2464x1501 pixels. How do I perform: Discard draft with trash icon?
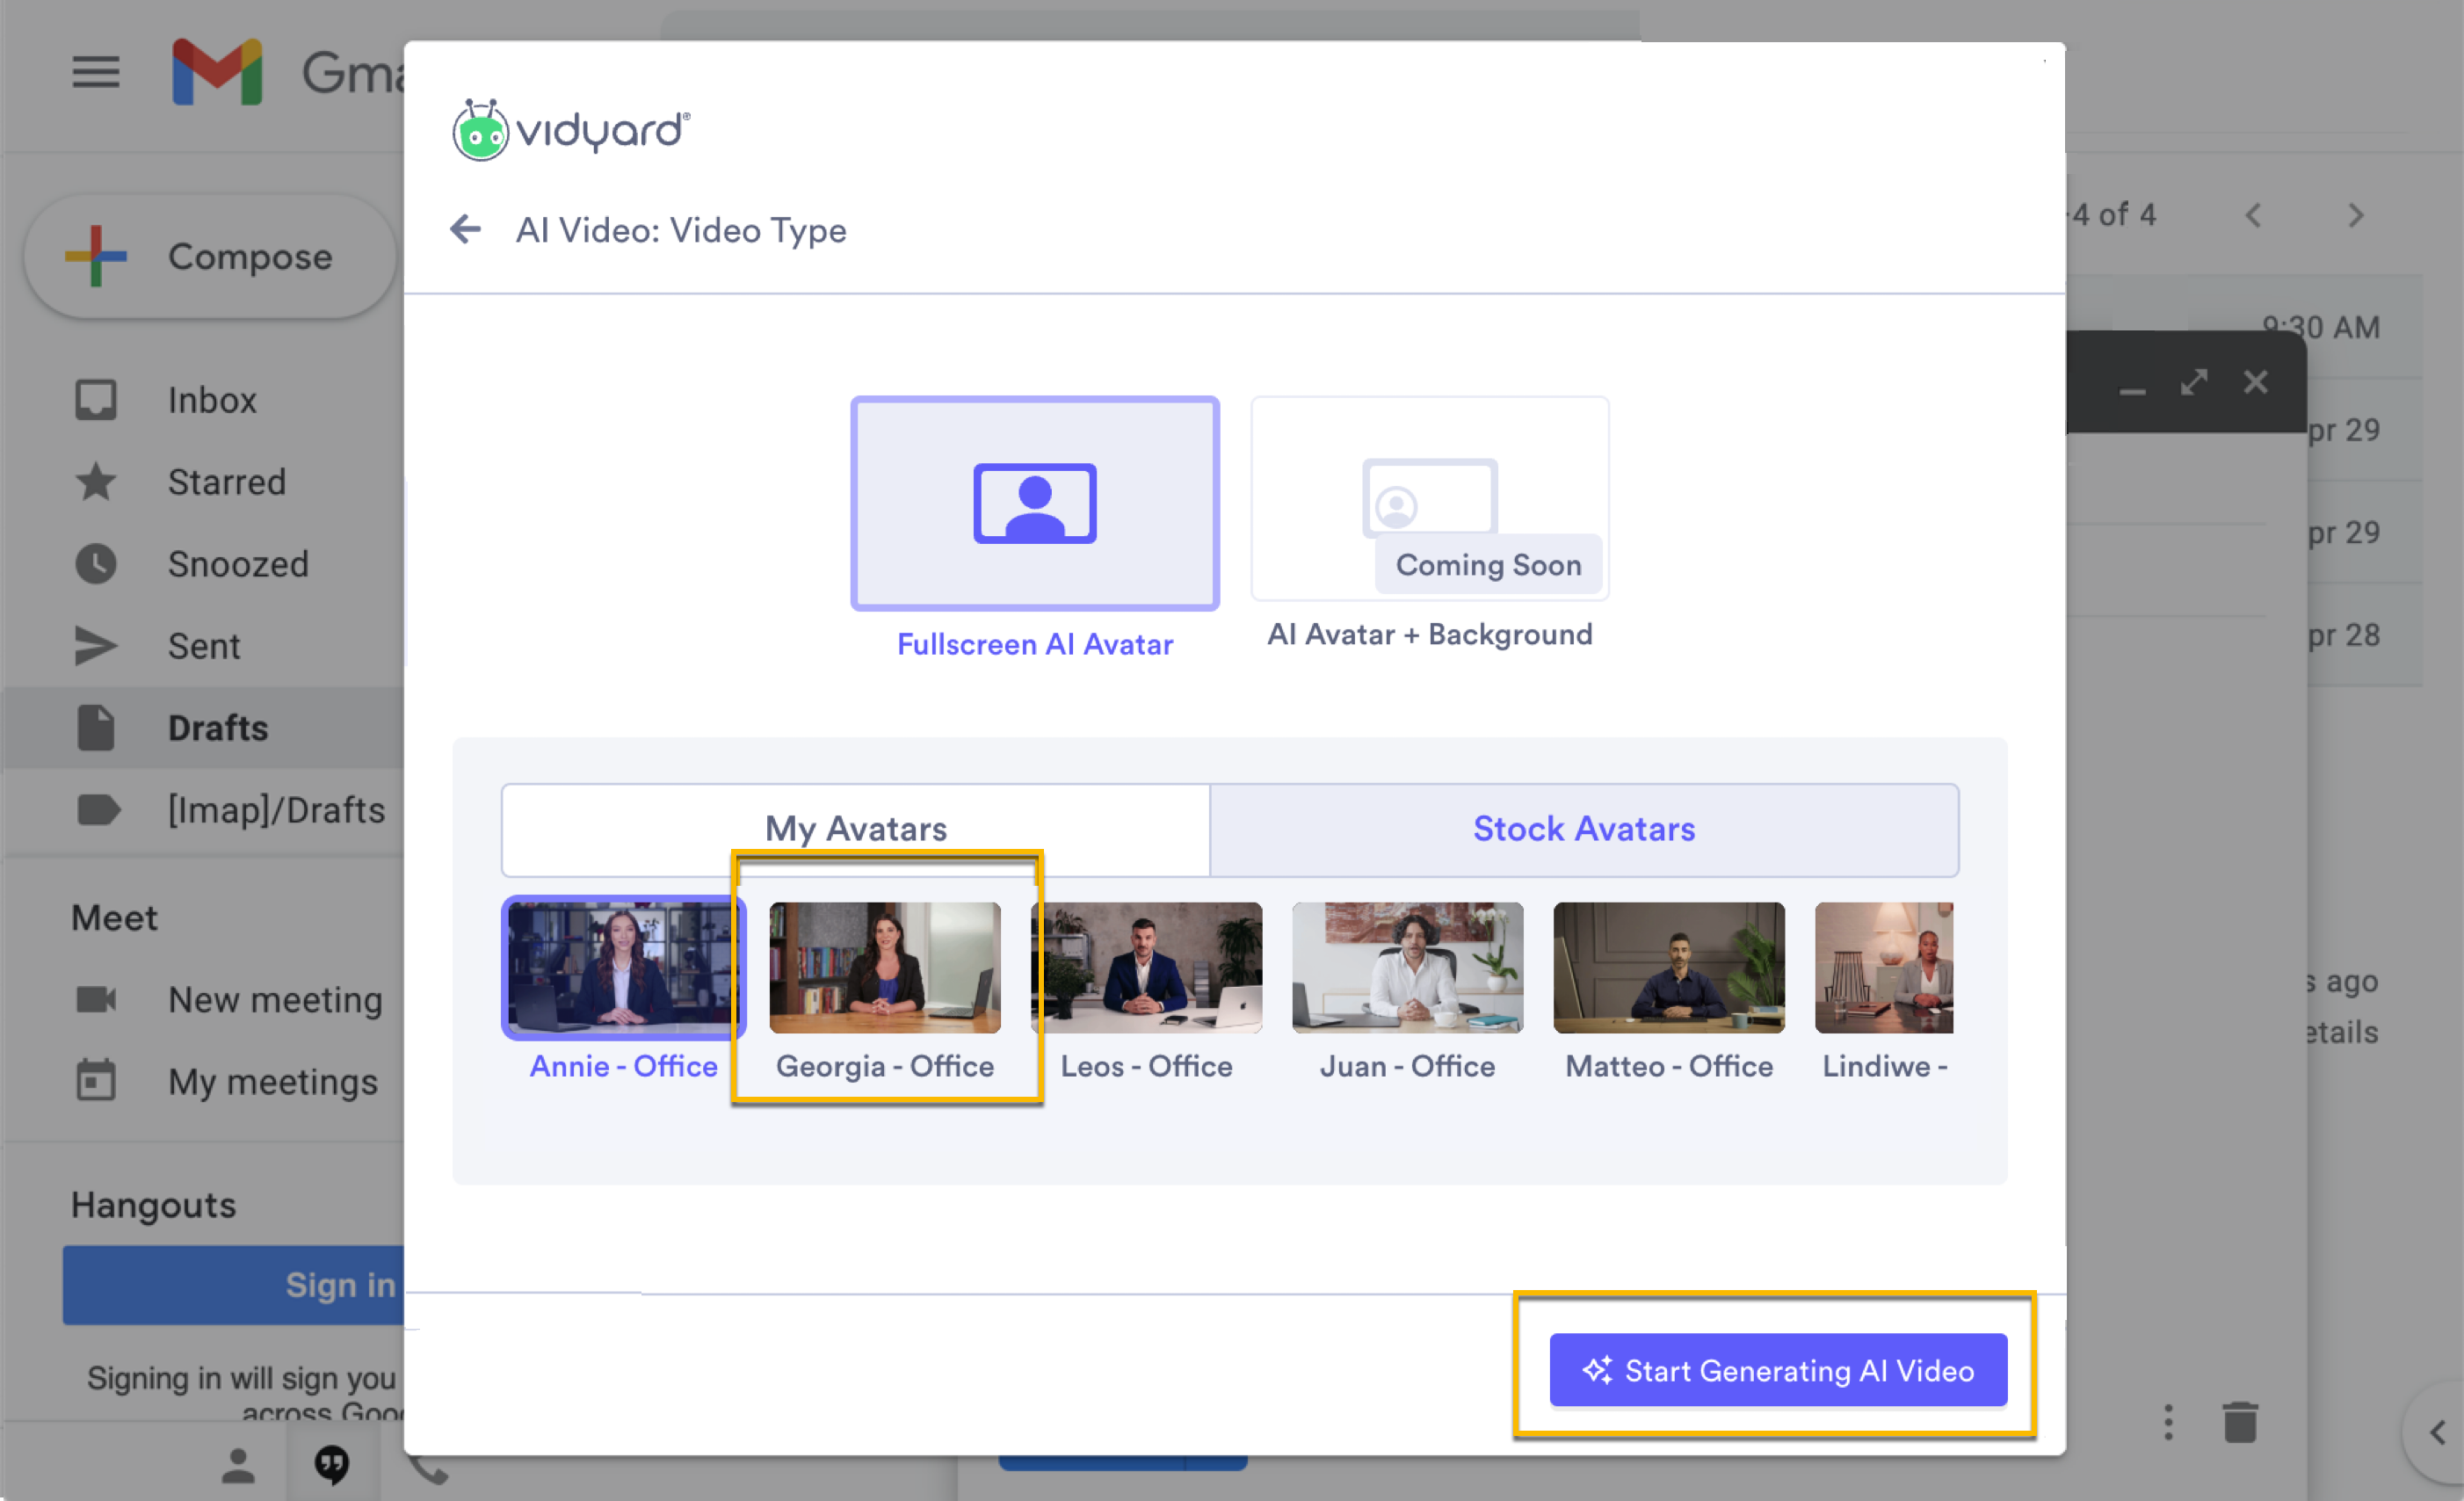coord(2240,1422)
